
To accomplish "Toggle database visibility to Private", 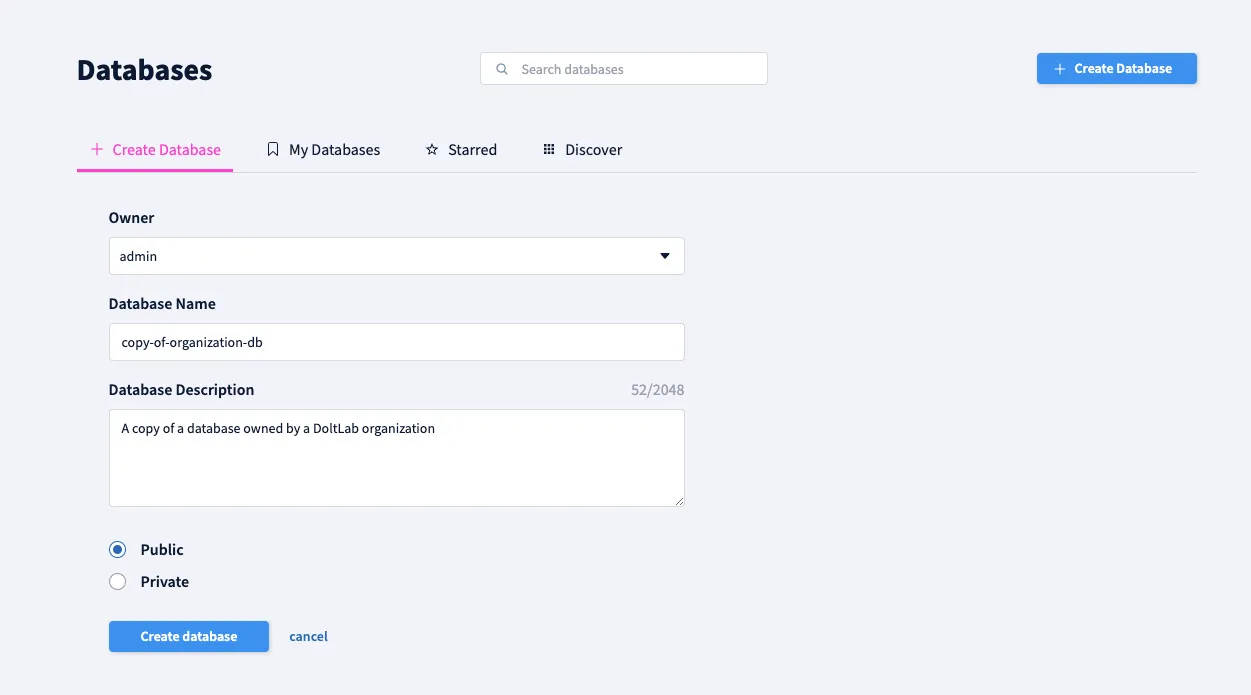I will [x=117, y=581].
